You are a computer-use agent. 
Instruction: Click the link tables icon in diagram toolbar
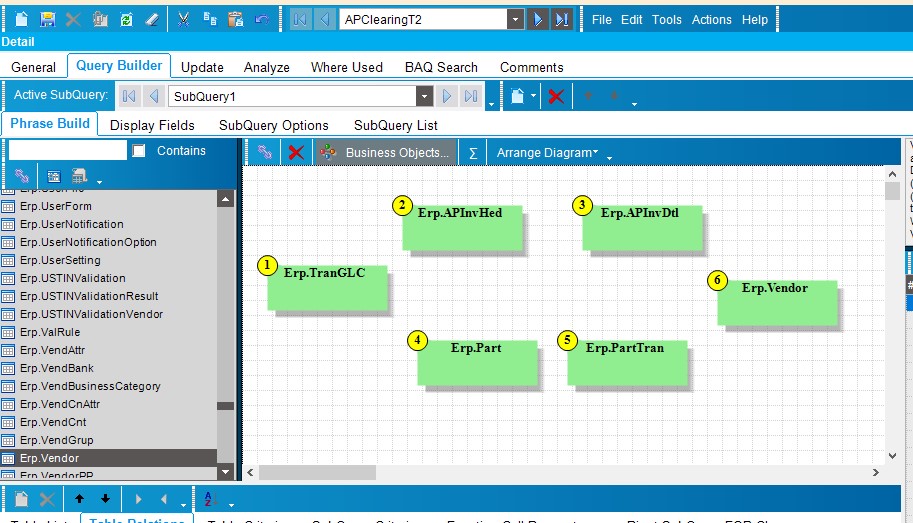[x=265, y=152]
